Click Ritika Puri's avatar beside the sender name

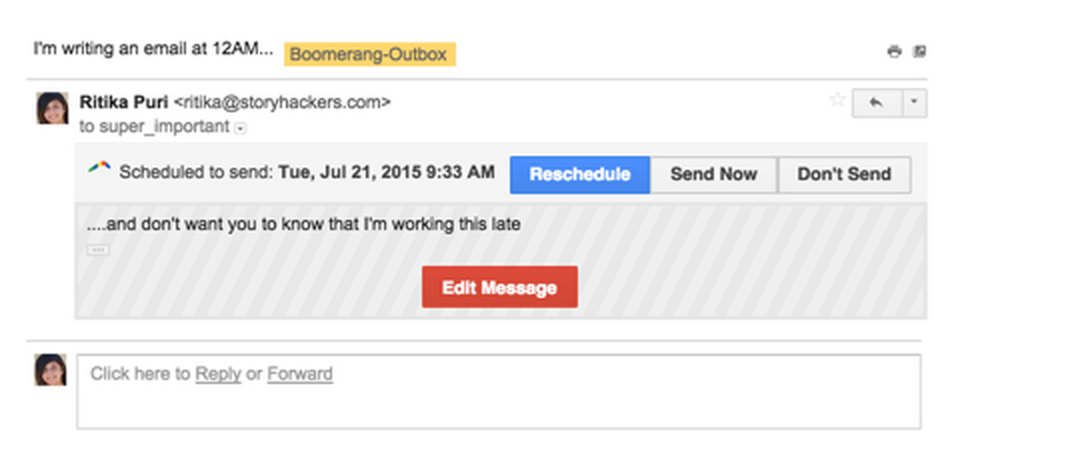coord(52,109)
